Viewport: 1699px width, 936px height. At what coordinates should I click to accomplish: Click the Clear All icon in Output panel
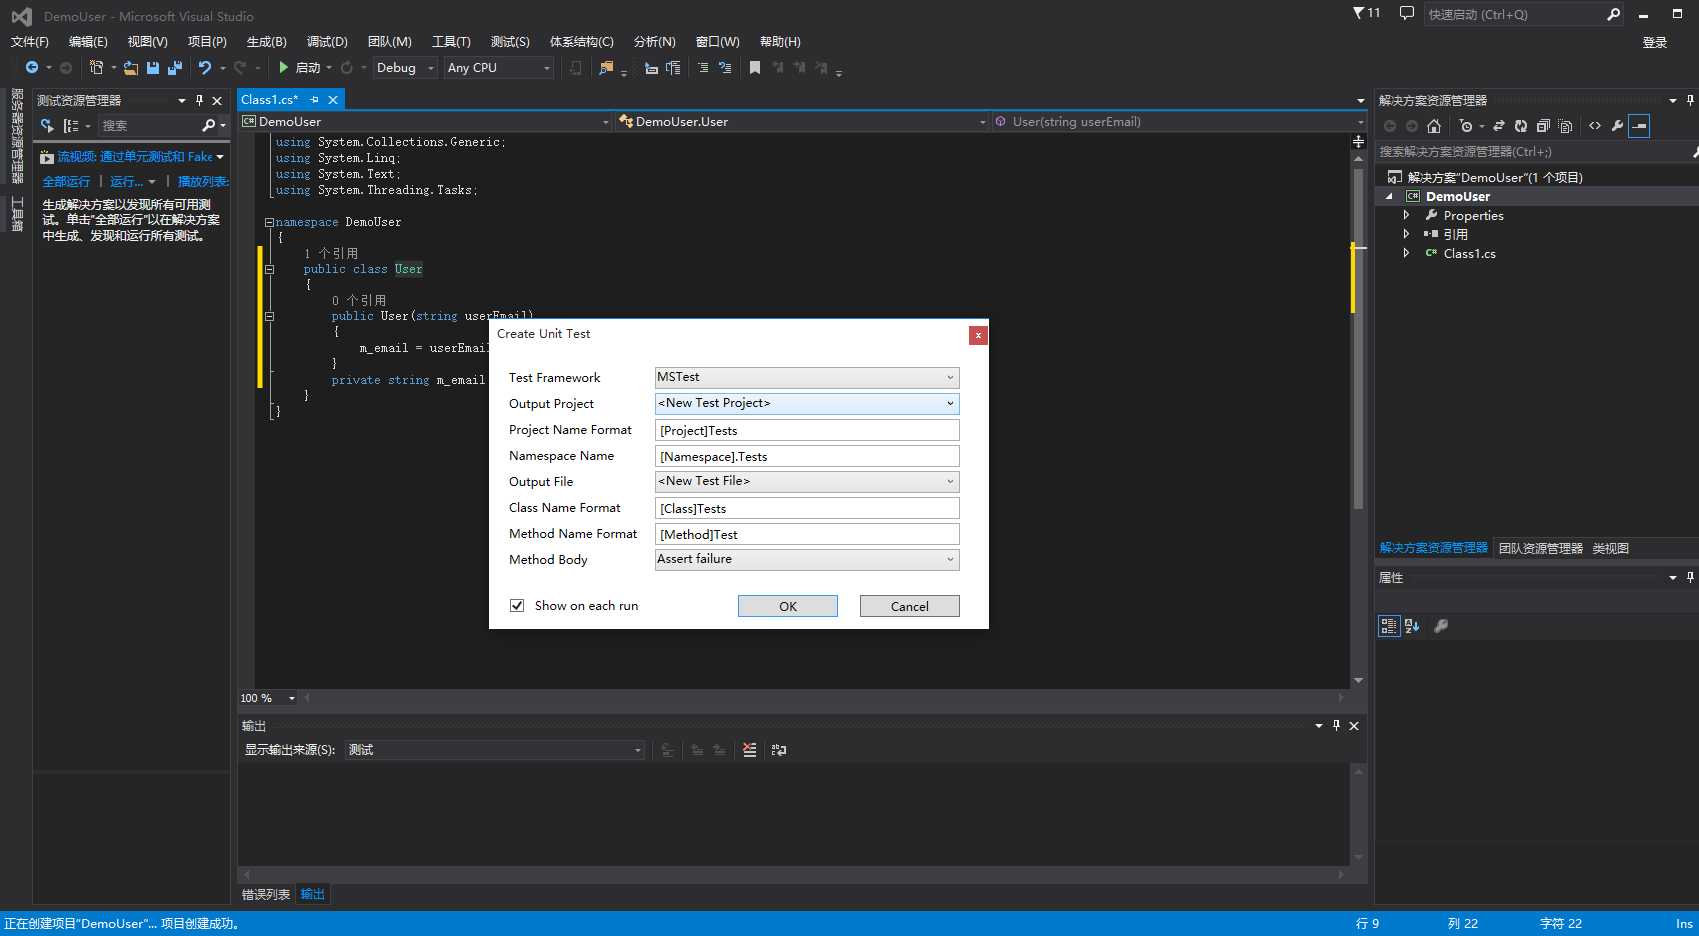click(750, 750)
